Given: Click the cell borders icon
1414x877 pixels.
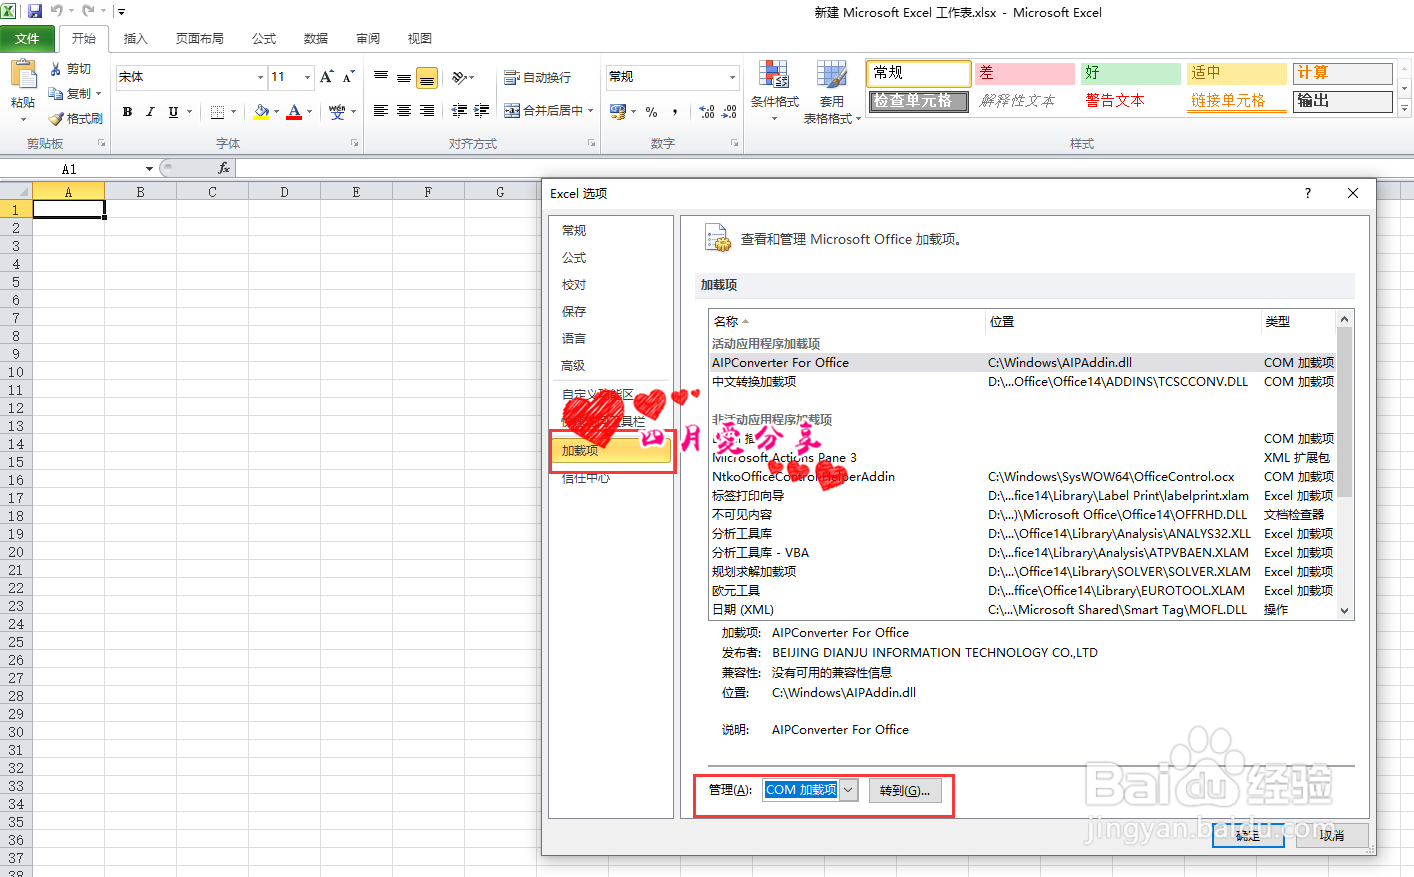Looking at the screenshot, I should 217,112.
